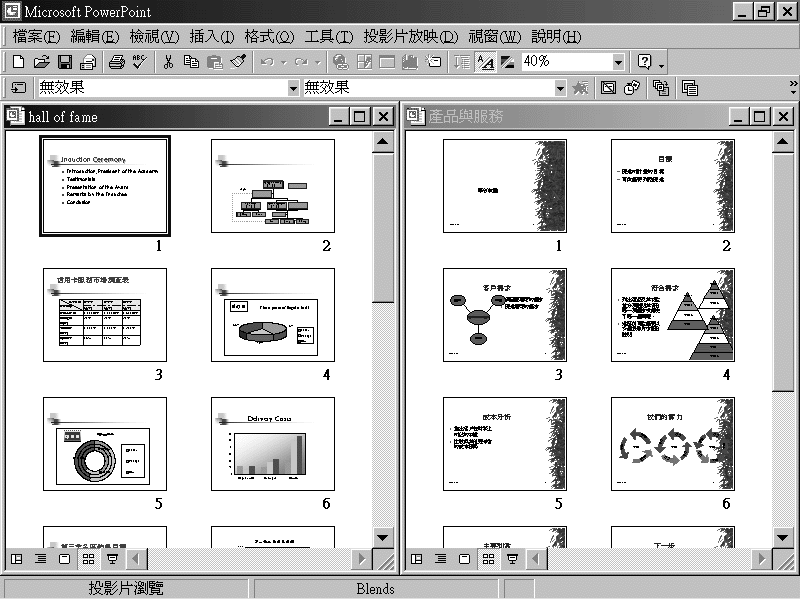Show more buttons on slide sorter toolbar

point(793,87)
